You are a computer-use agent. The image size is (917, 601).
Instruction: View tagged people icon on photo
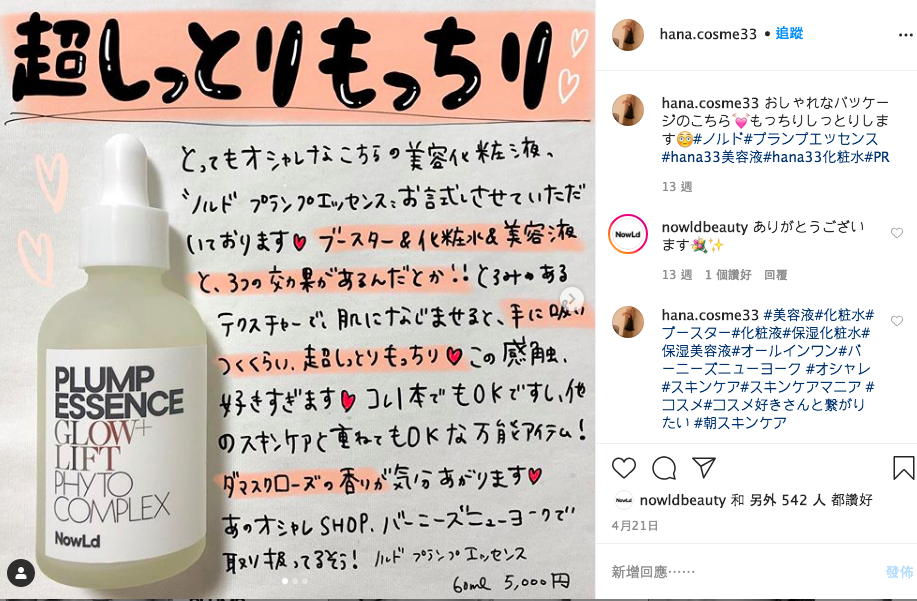[21, 574]
